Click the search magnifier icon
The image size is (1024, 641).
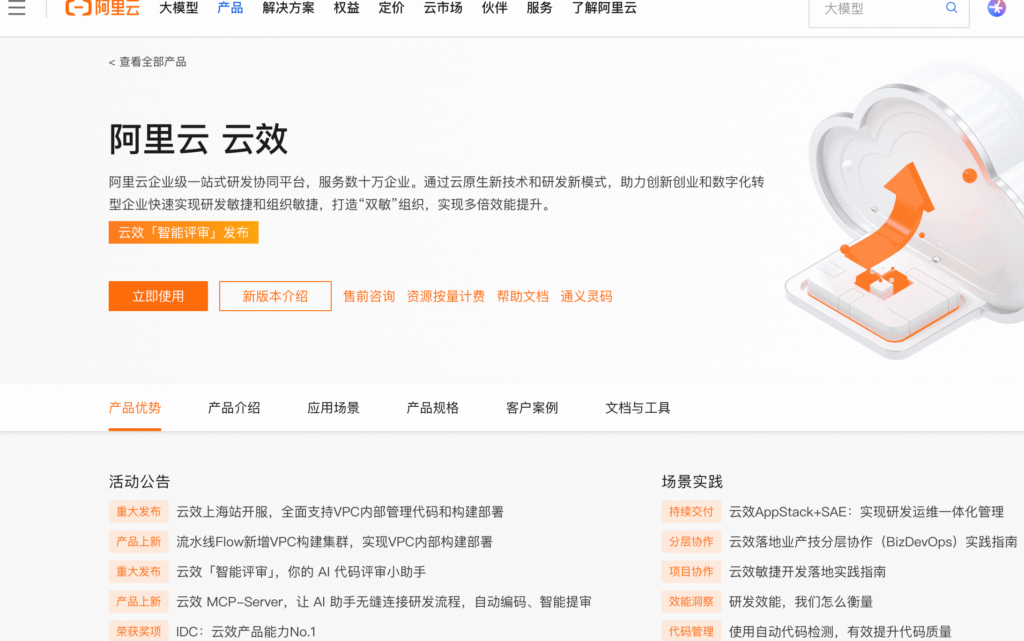(952, 8)
